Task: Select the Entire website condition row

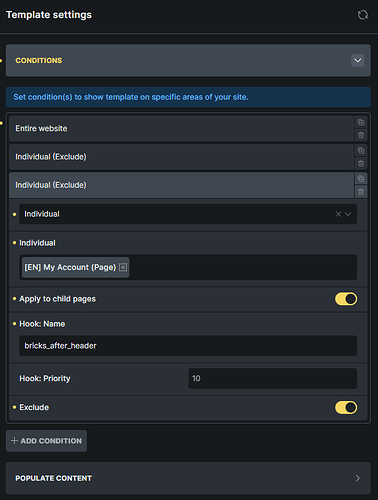Action: (x=181, y=129)
